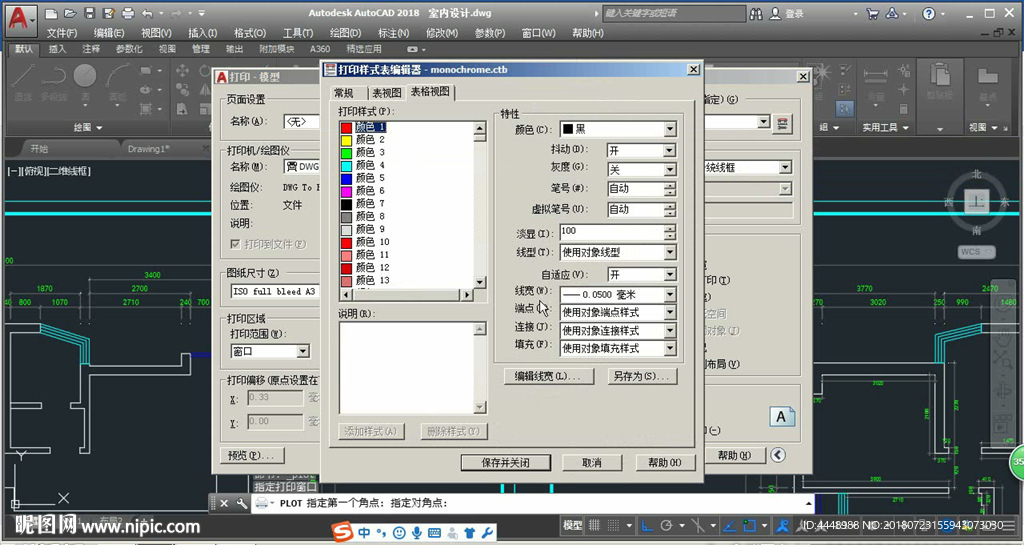Click the binoculars search icon in title bar
This screenshot has height=545, width=1024.
(756, 14)
